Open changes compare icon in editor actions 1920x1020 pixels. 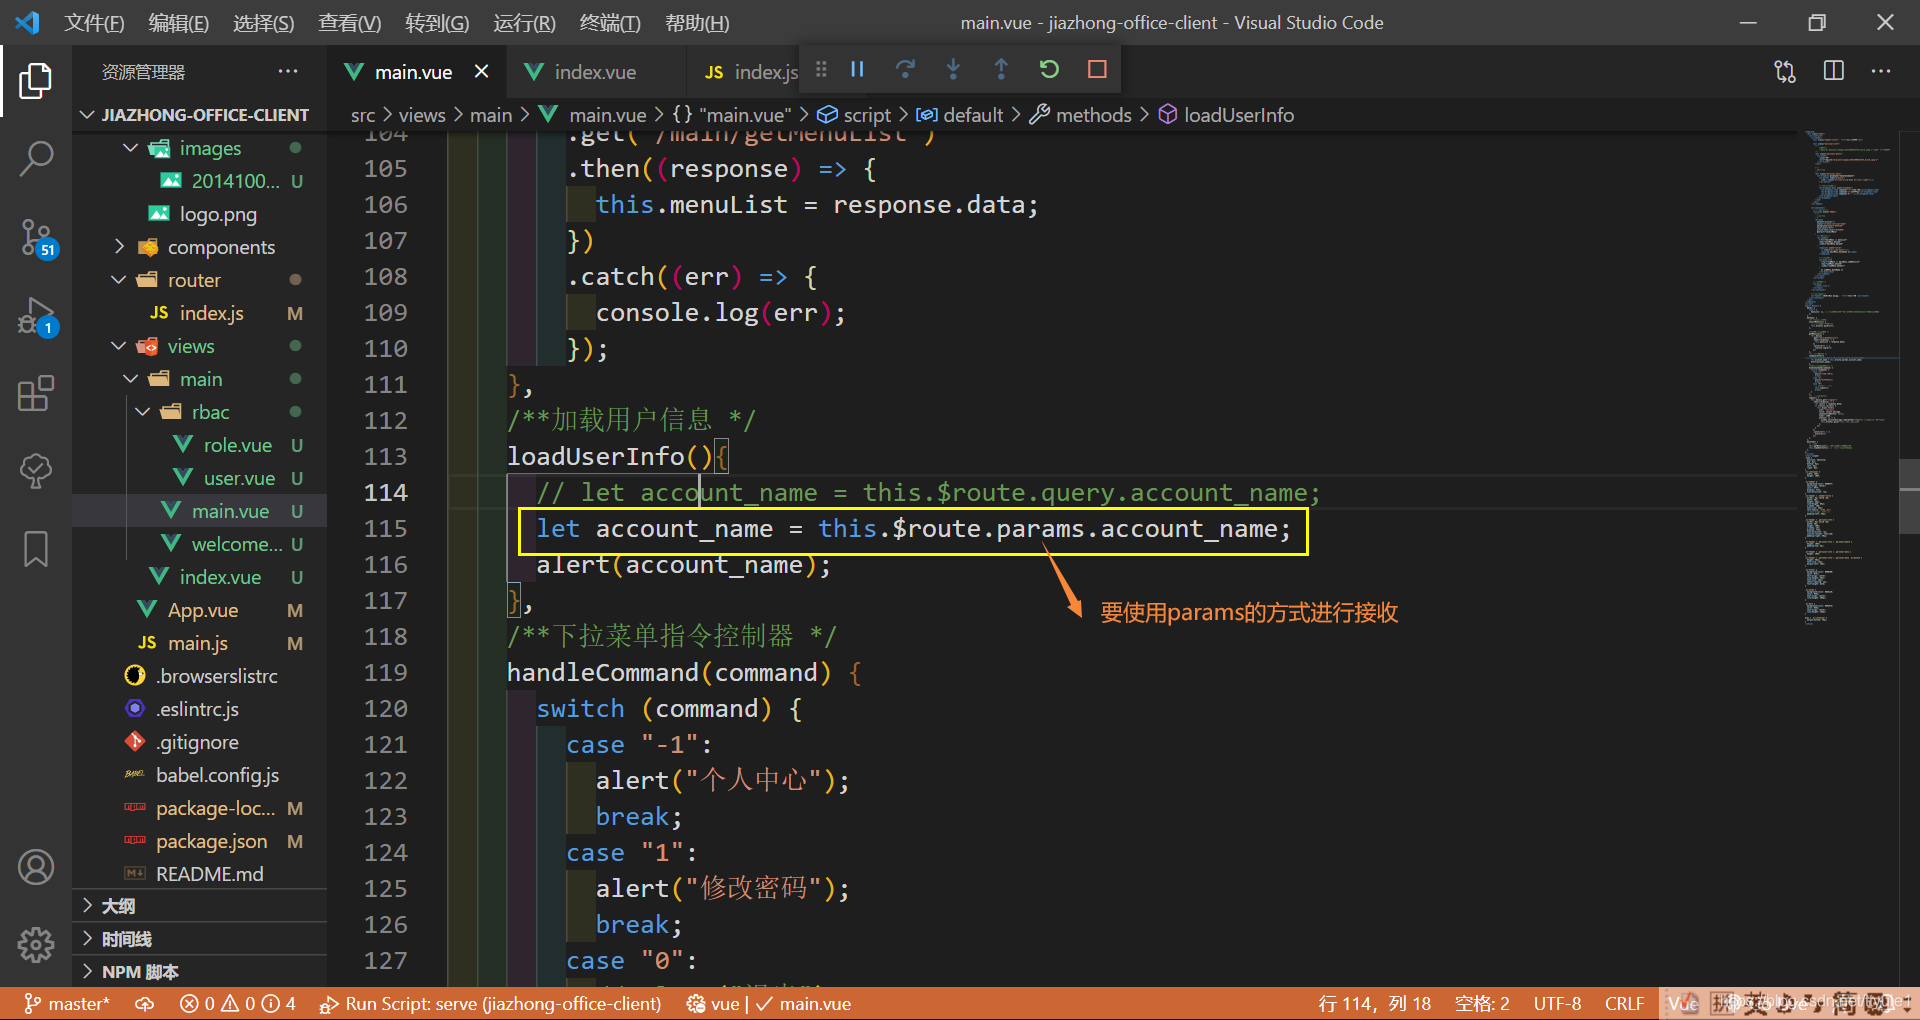click(x=1785, y=71)
